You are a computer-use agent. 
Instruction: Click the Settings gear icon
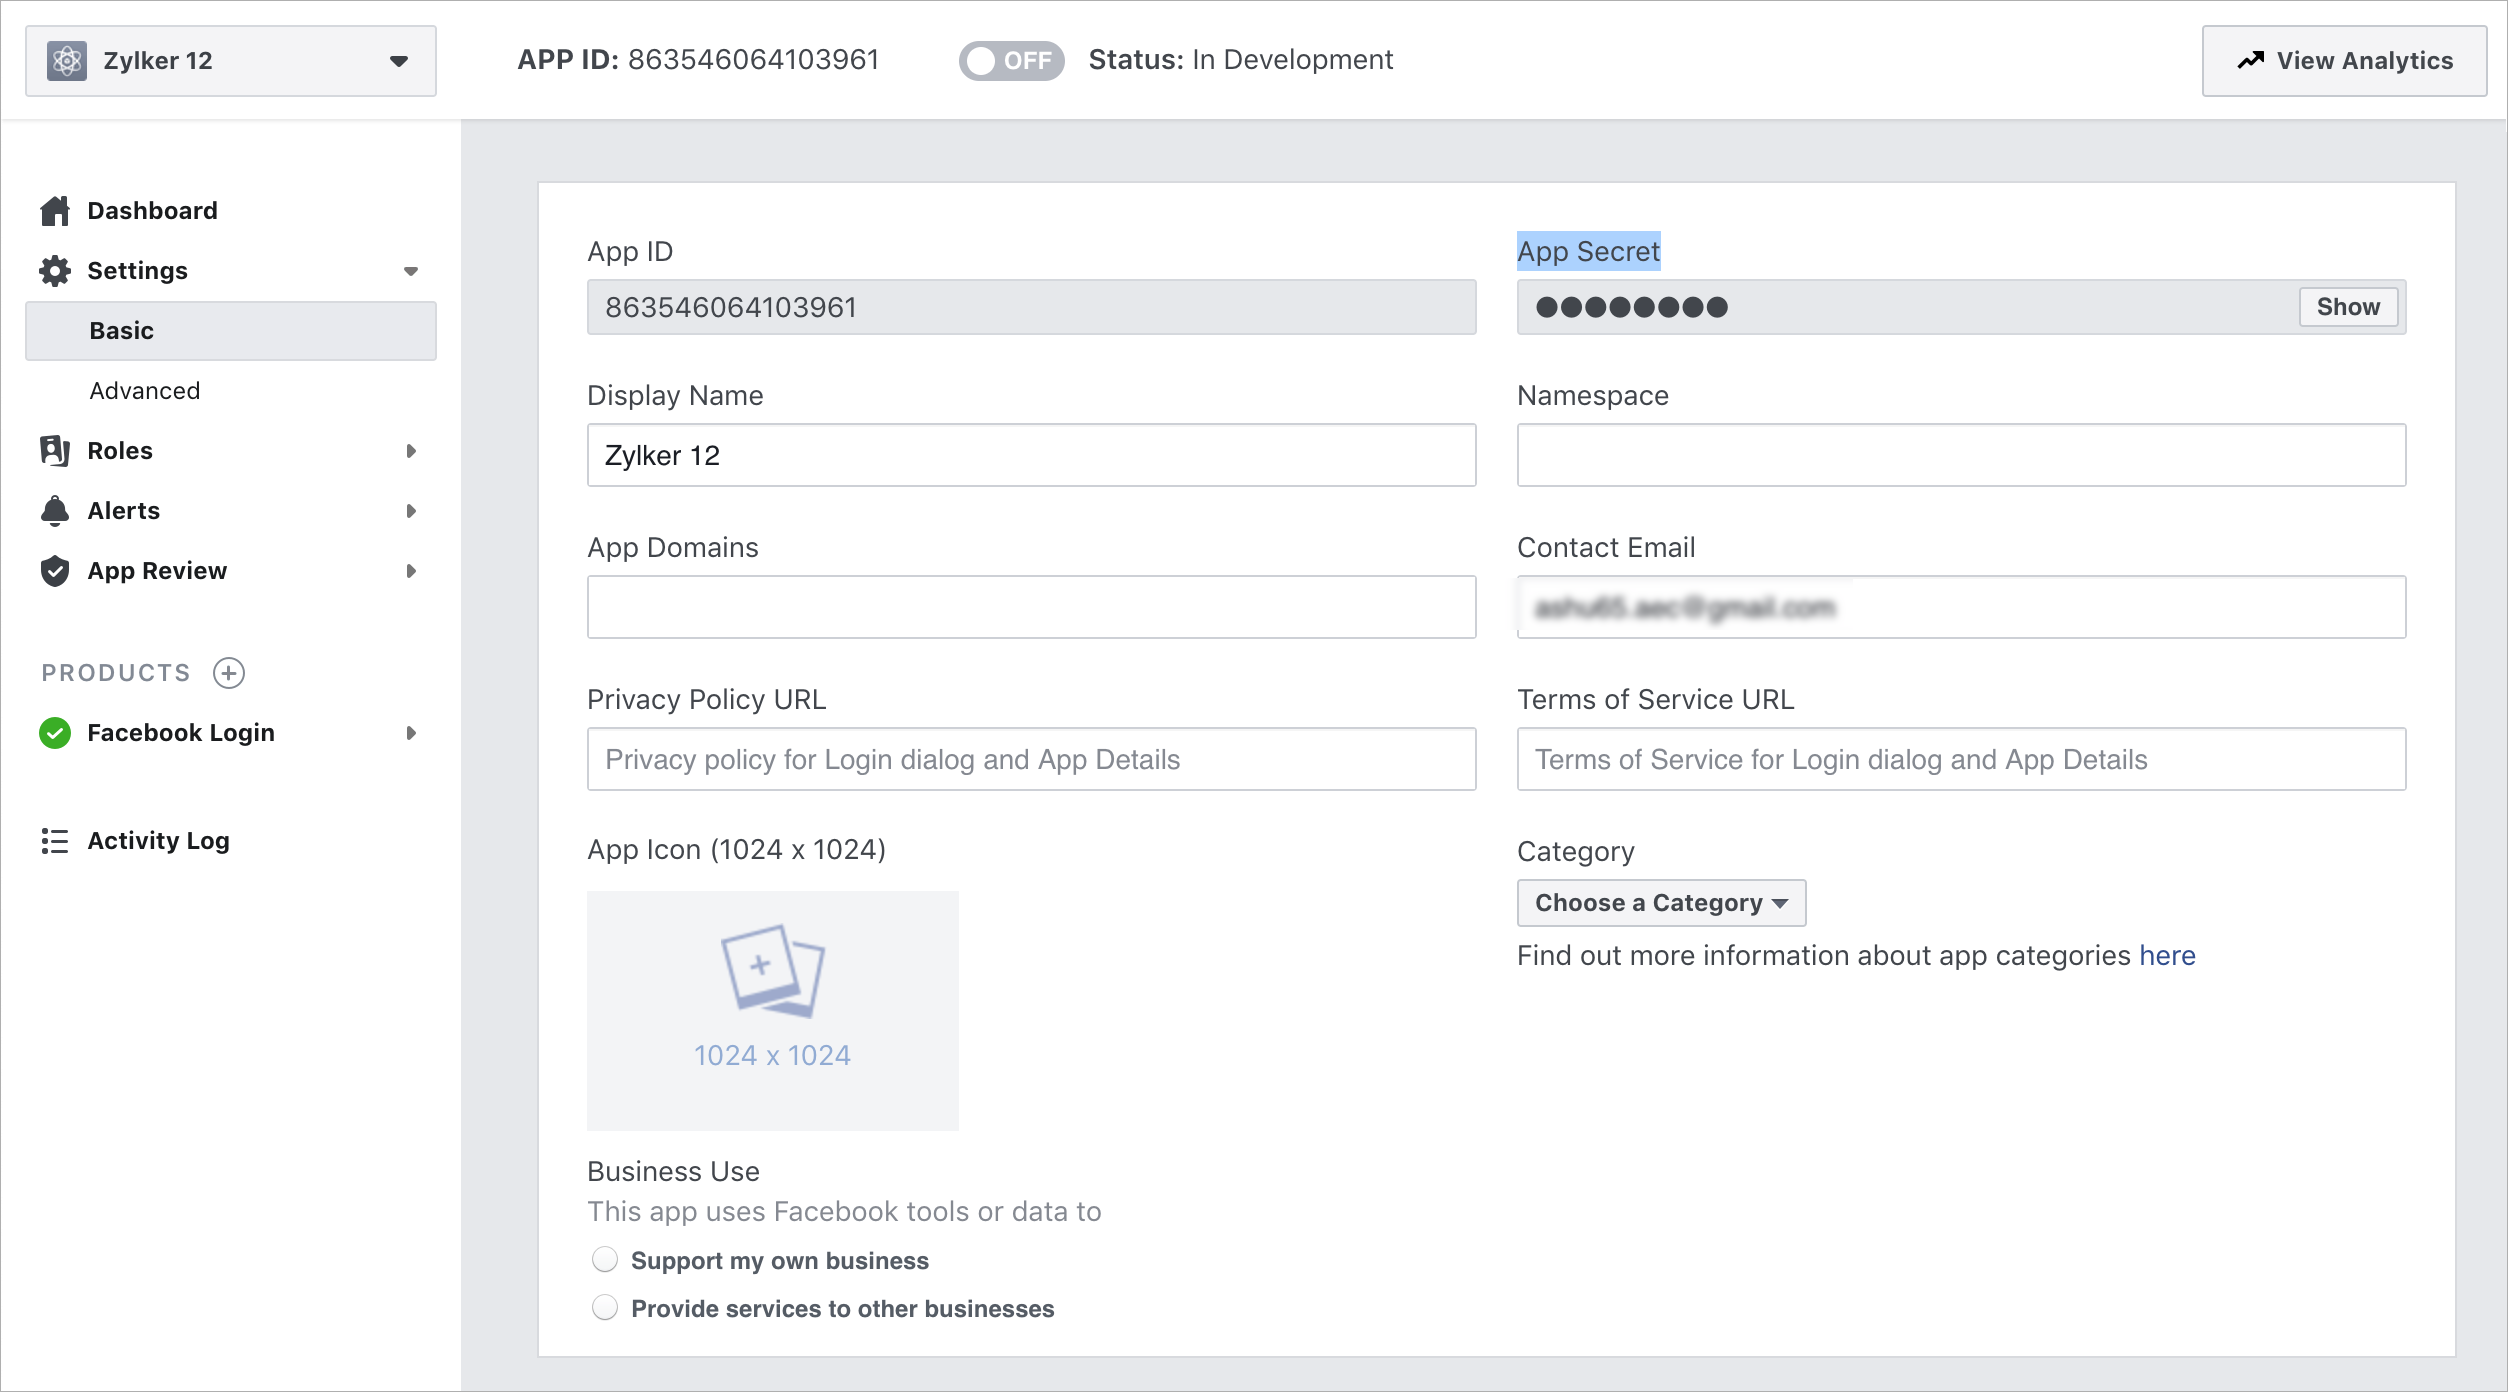55,271
